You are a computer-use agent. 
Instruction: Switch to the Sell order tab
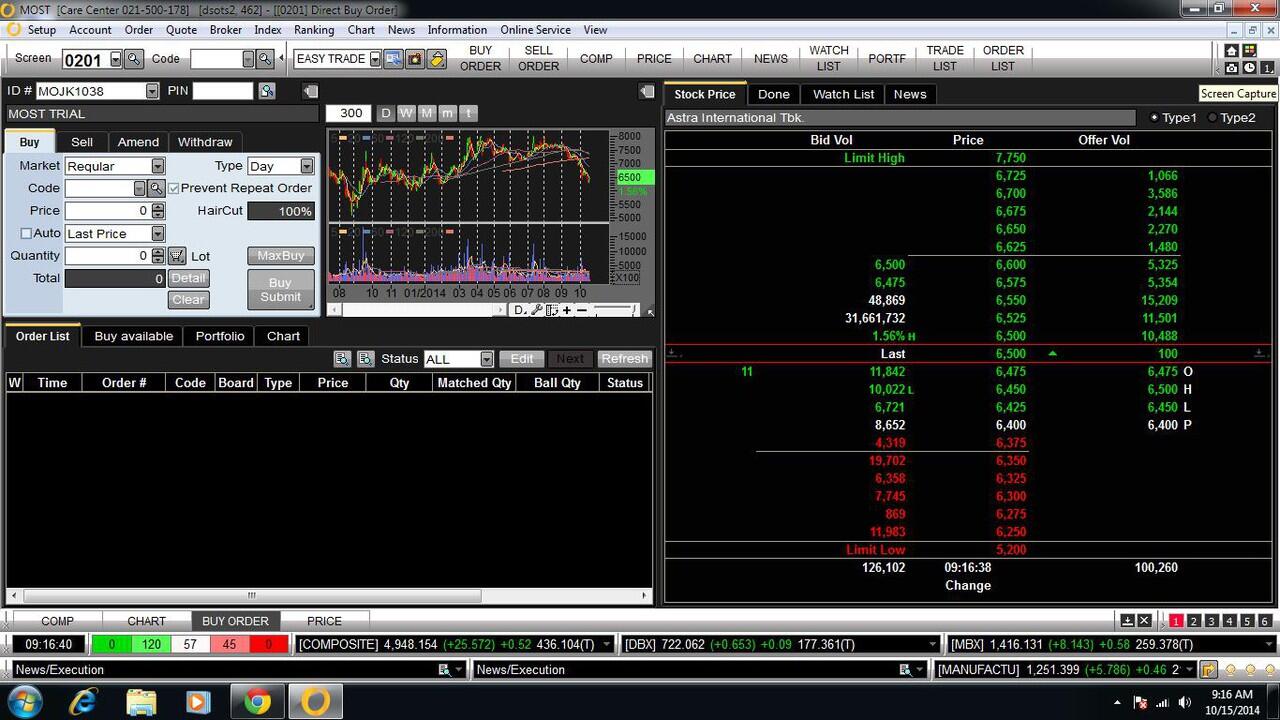pyautogui.click(x=82, y=142)
